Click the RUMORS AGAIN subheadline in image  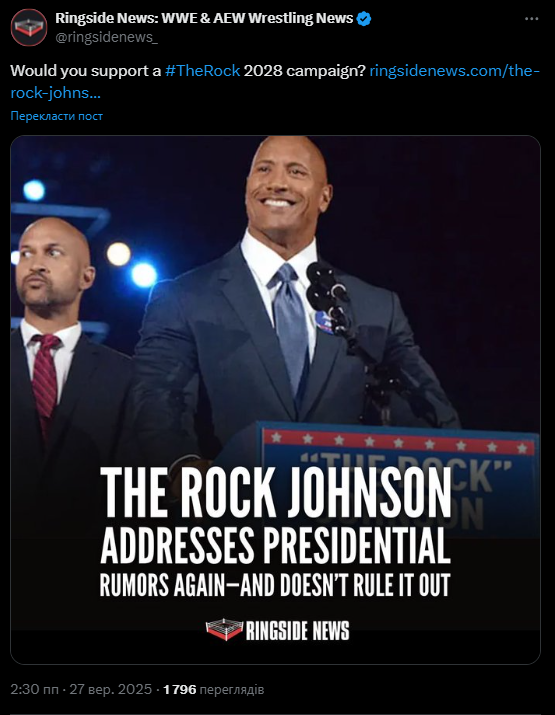275,585
